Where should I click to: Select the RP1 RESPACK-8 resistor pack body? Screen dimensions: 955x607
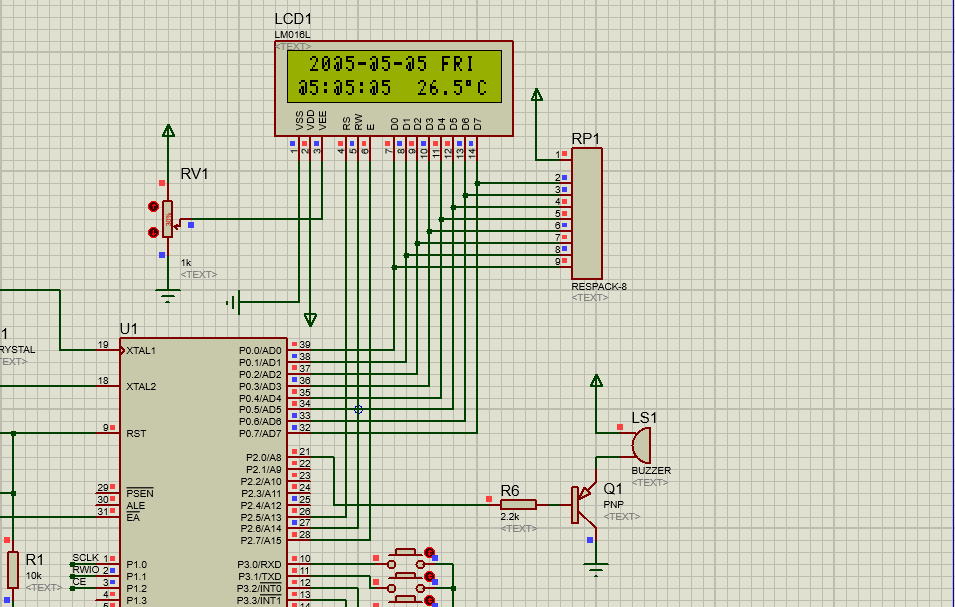tap(587, 213)
